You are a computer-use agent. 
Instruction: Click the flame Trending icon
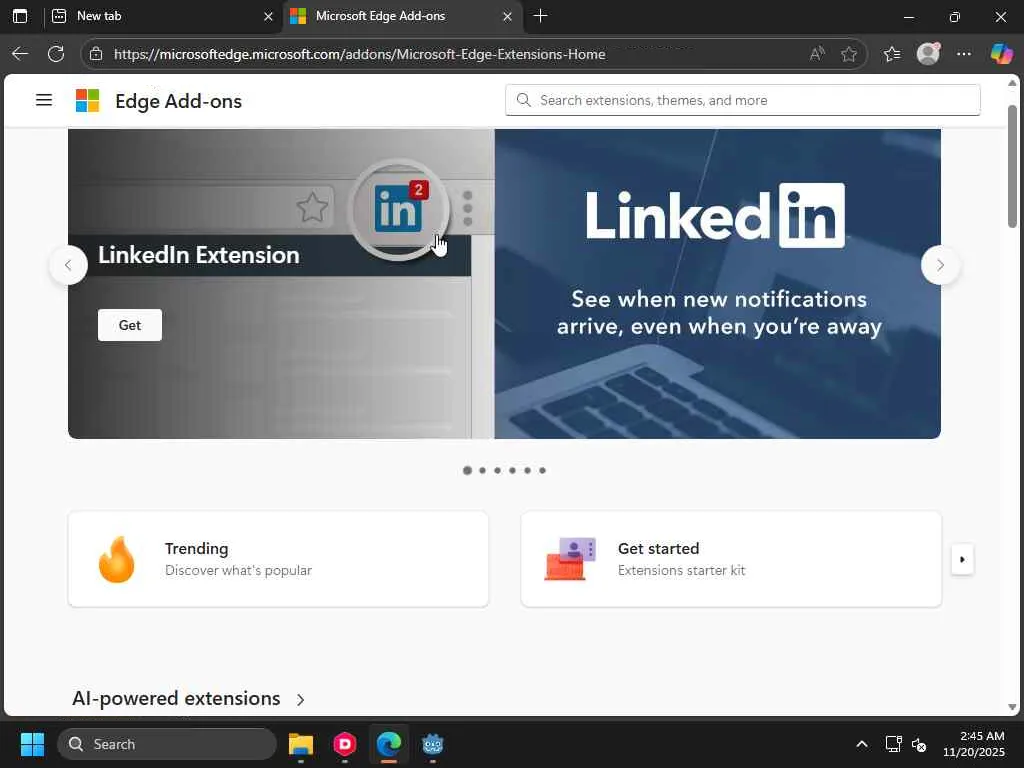pyautogui.click(x=116, y=560)
